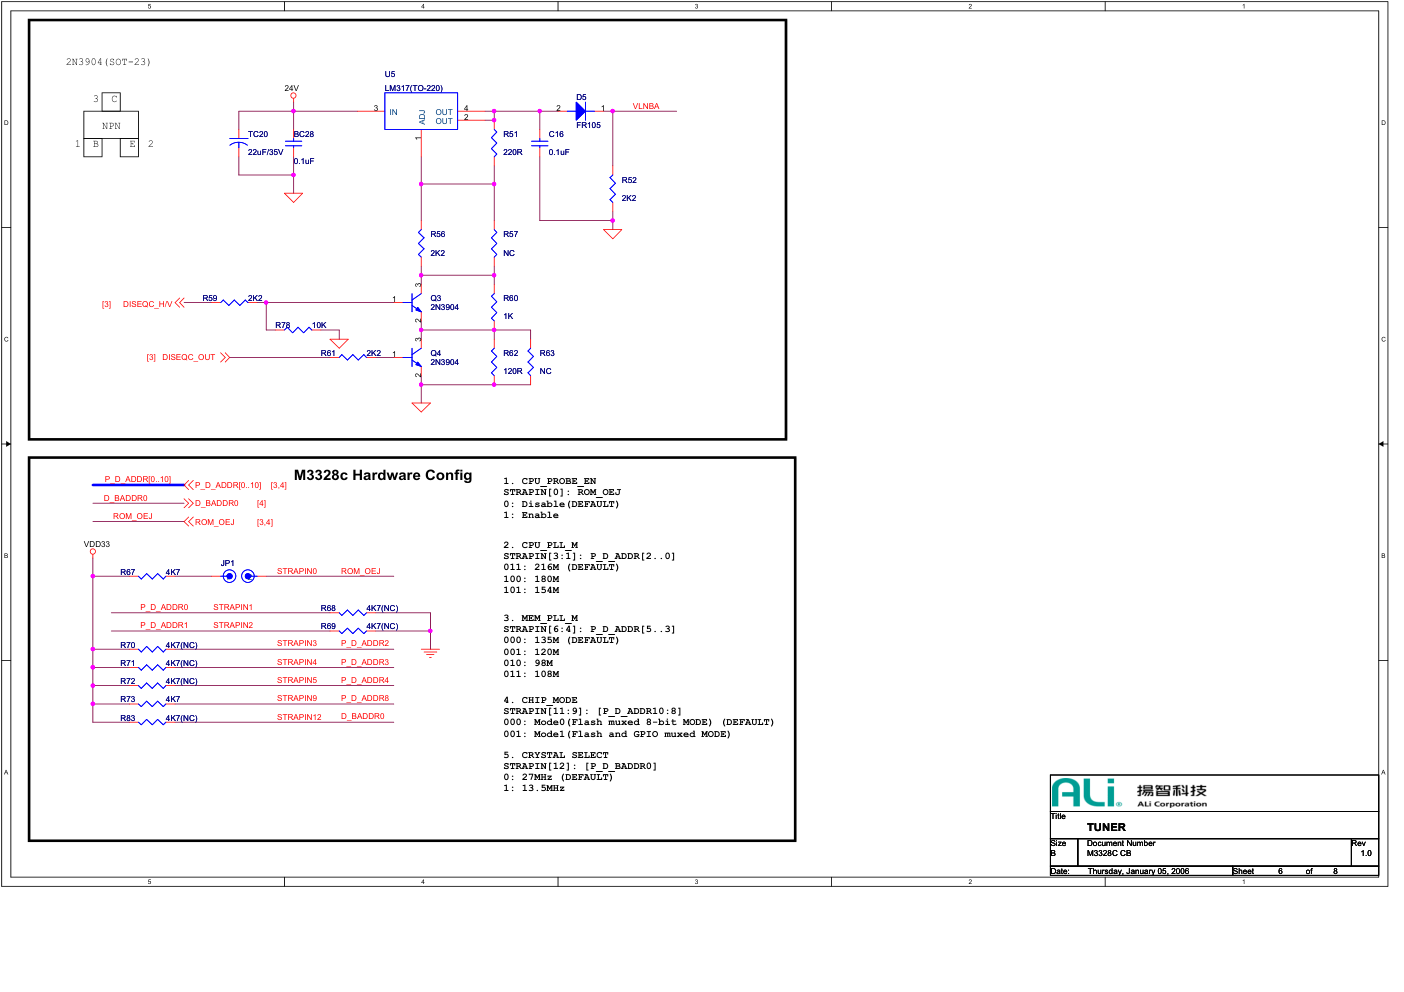
Task: Click the Q4 2N3904 transistor symbol
Action: [x=417, y=357]
